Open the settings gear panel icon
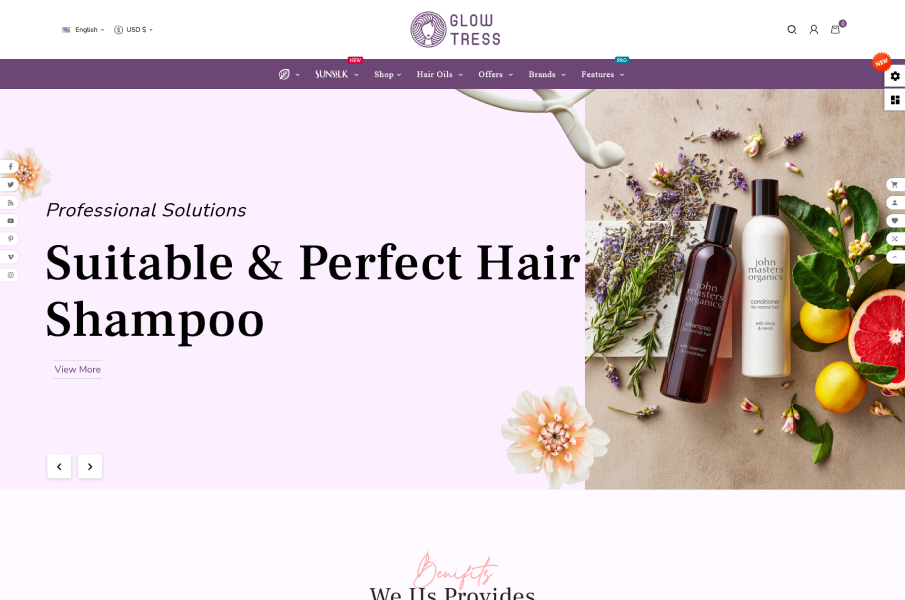The image size is (905, 600). tap(895, 76)
